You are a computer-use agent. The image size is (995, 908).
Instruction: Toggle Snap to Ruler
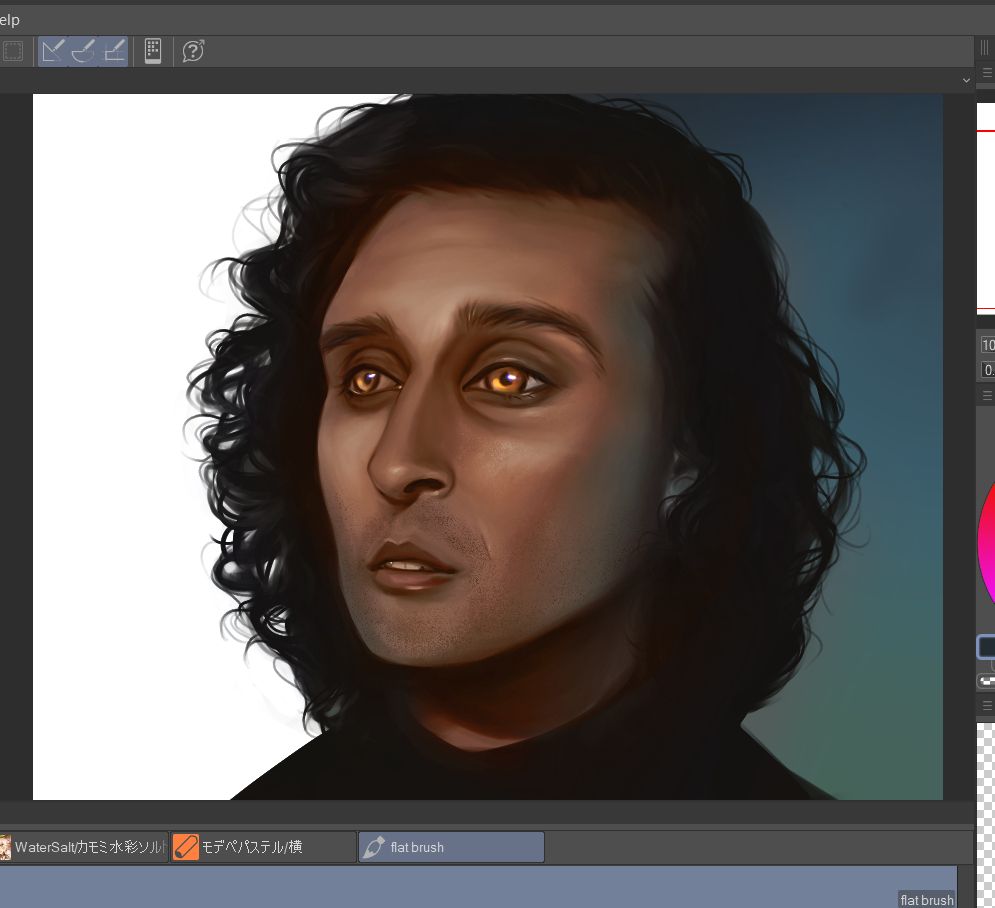(53, 51)
